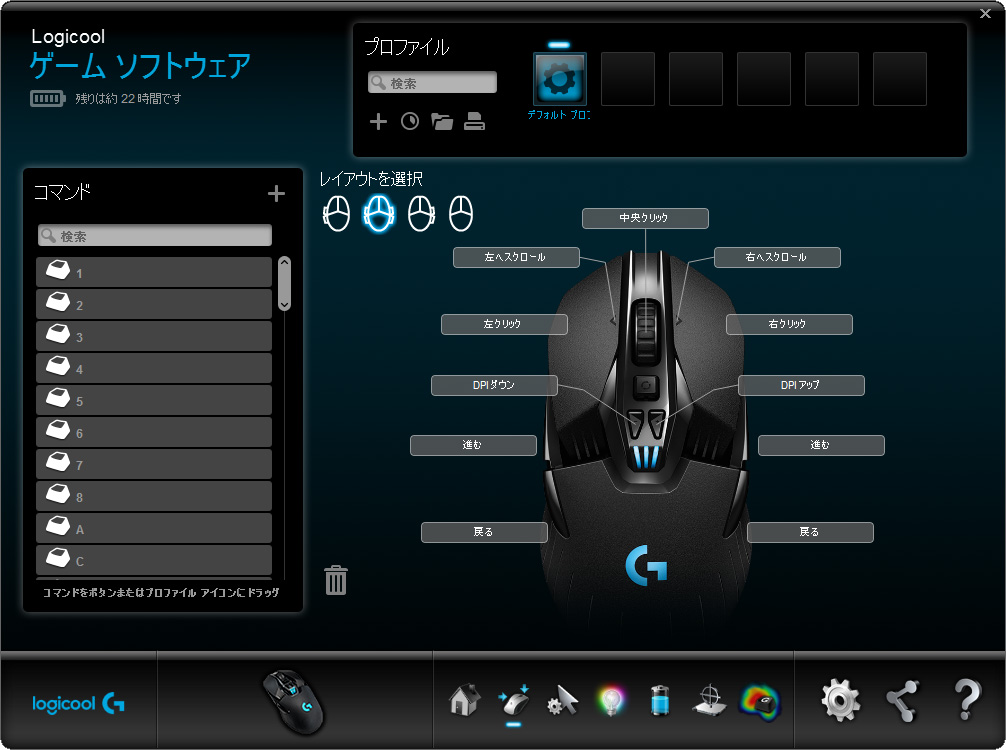
Task: Select the first mouse layout icon
Action: click(x=336, y=214)
